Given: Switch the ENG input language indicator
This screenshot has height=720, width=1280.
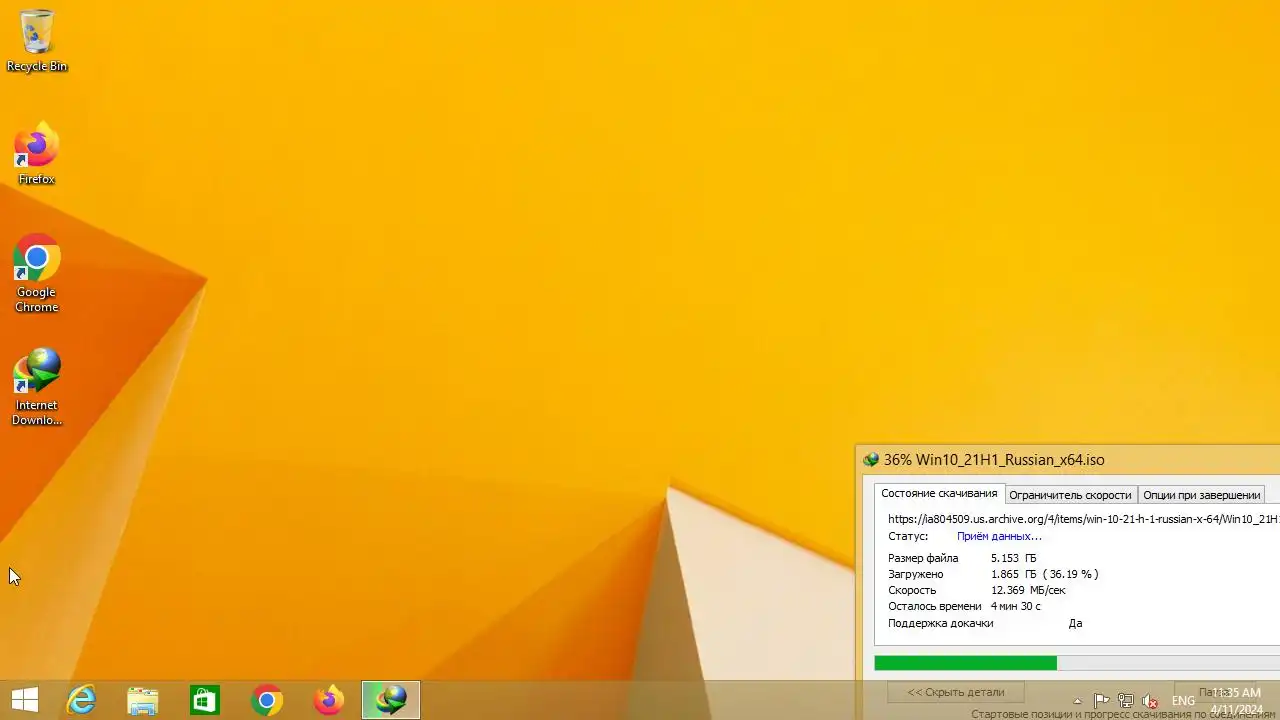Looking at the screenshot, I should click(1183, 701).
